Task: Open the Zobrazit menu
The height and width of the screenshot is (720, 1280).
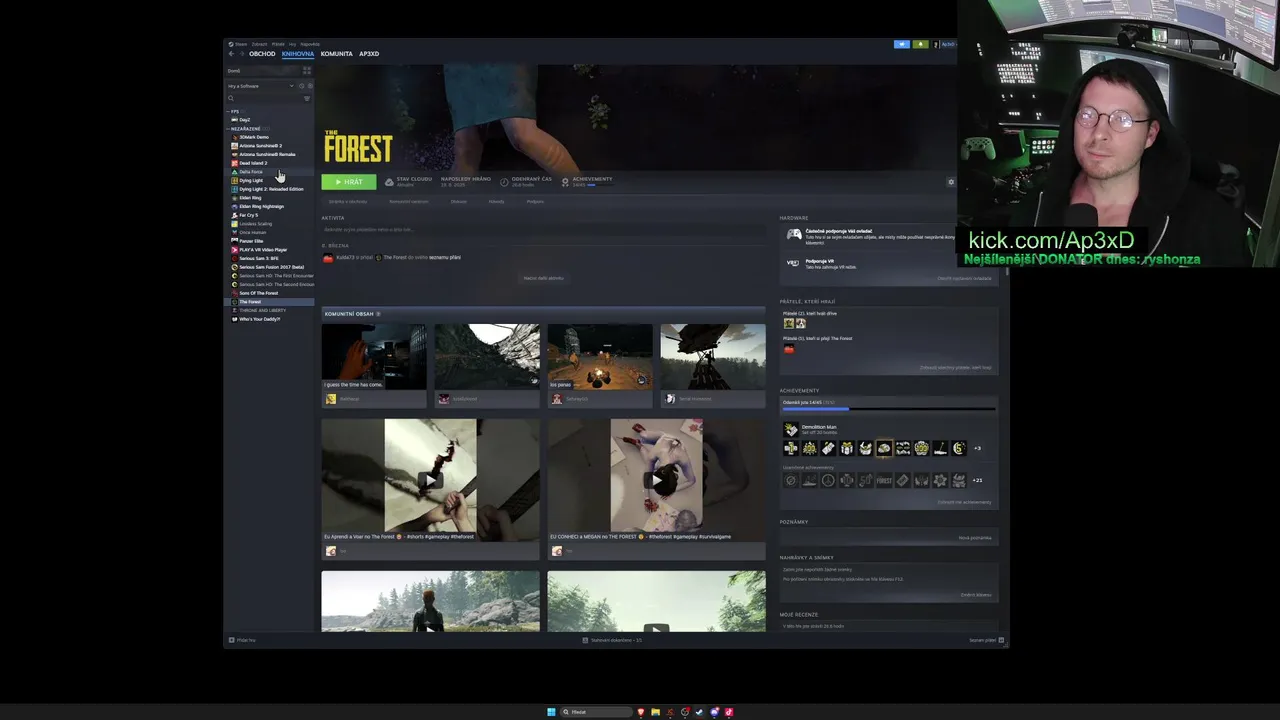Action: coord(259,44)
